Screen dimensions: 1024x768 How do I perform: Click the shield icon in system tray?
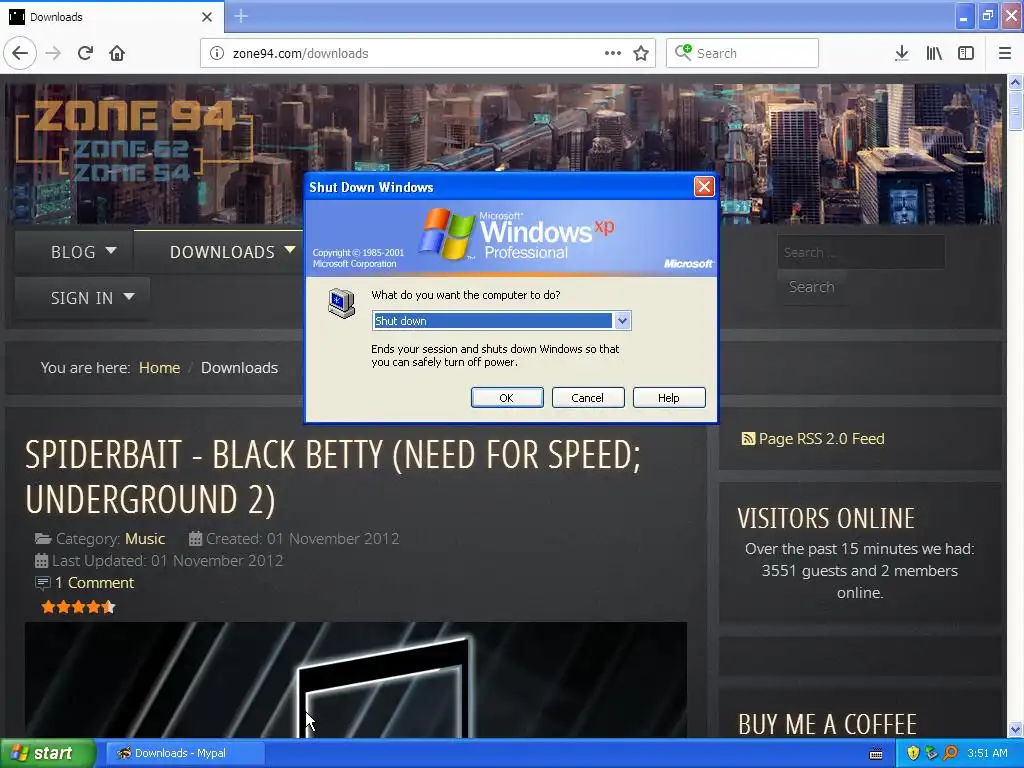[x=913, y=753]
